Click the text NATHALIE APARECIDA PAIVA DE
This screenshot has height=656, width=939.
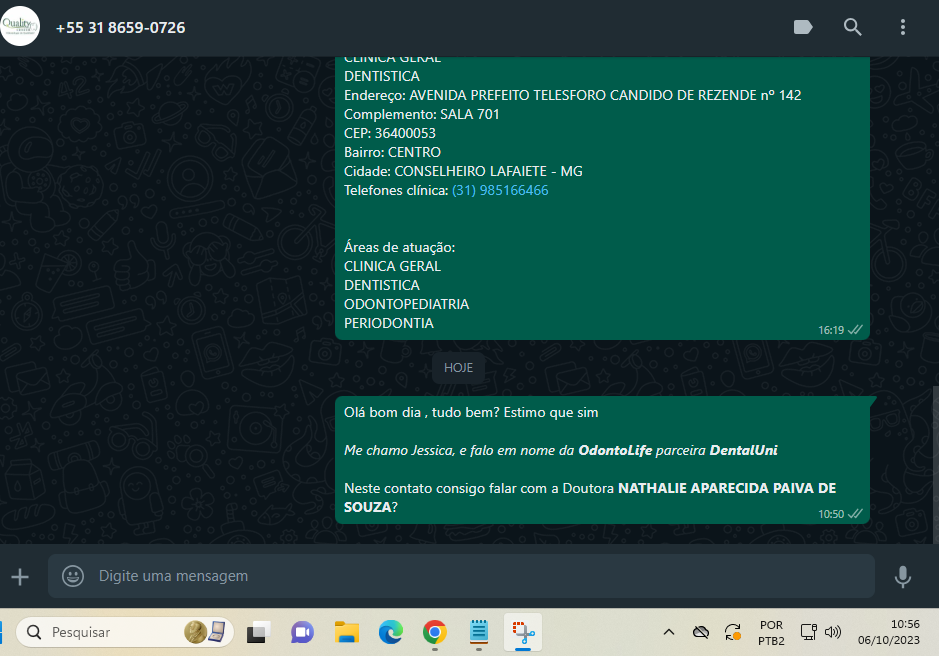[x=727, y=488]
